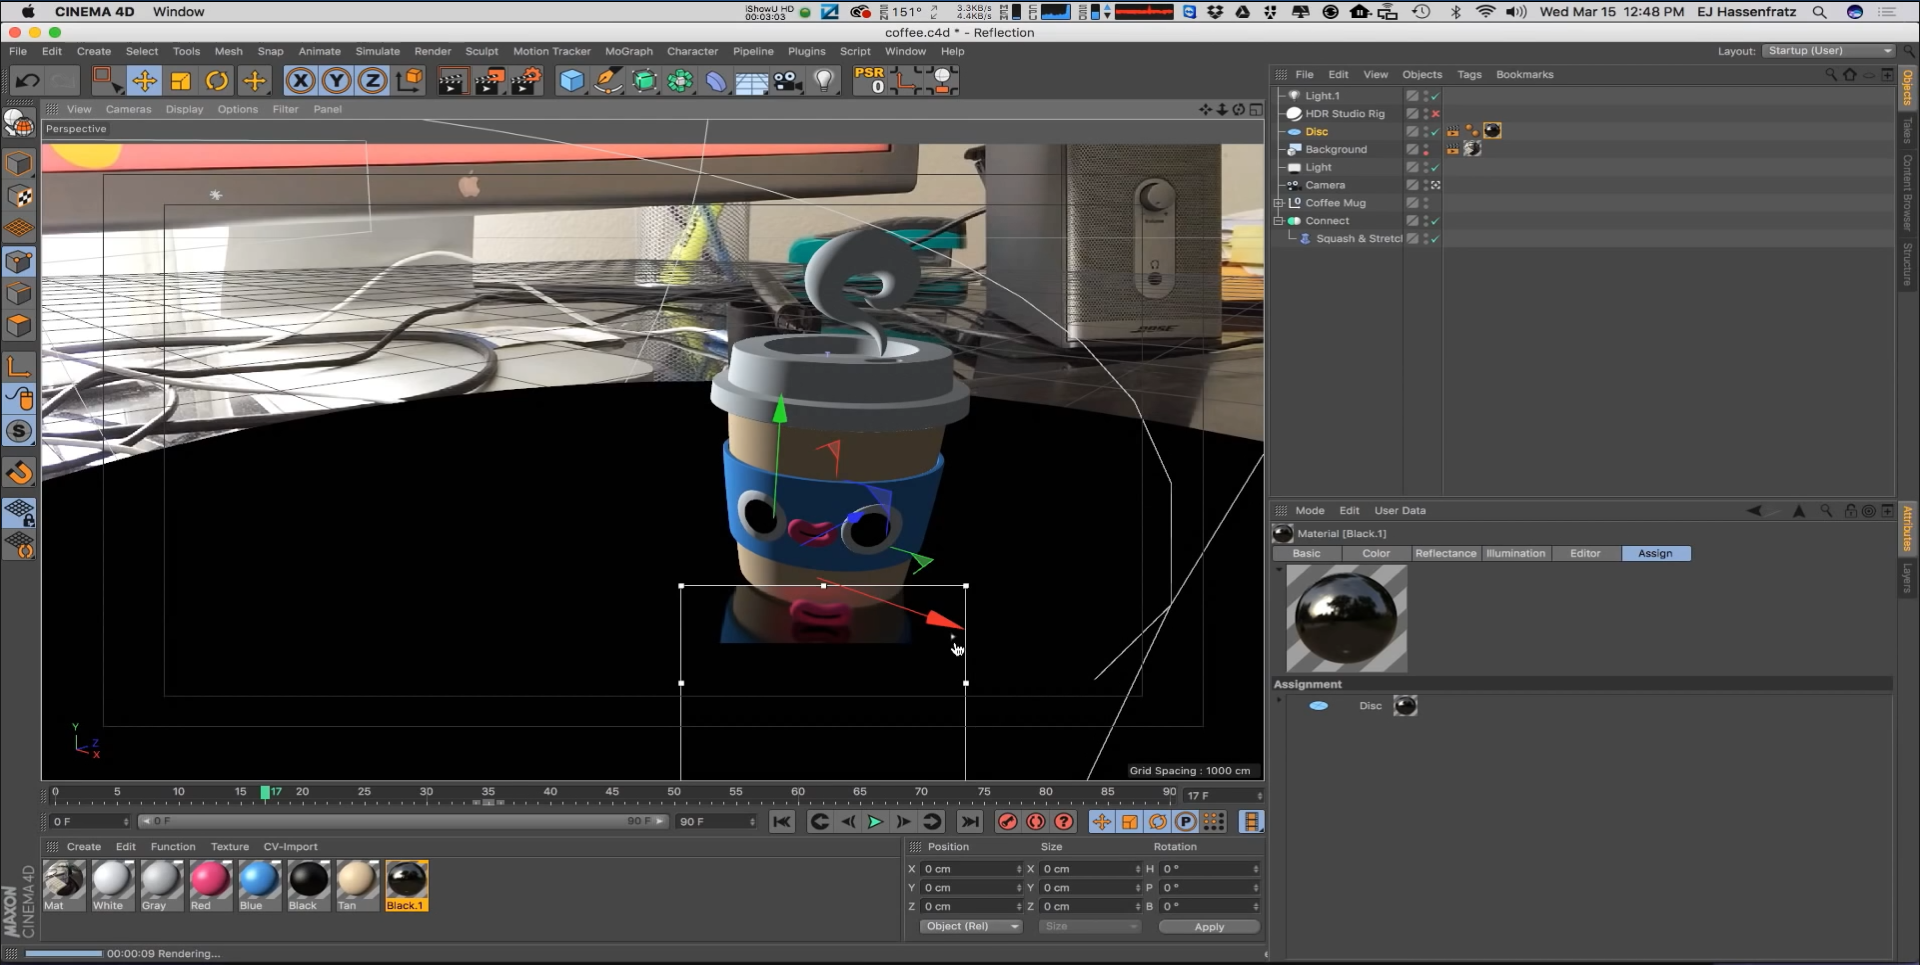Open the MoGraph menu
This screenshot has height=965, width=1920.
628,51
